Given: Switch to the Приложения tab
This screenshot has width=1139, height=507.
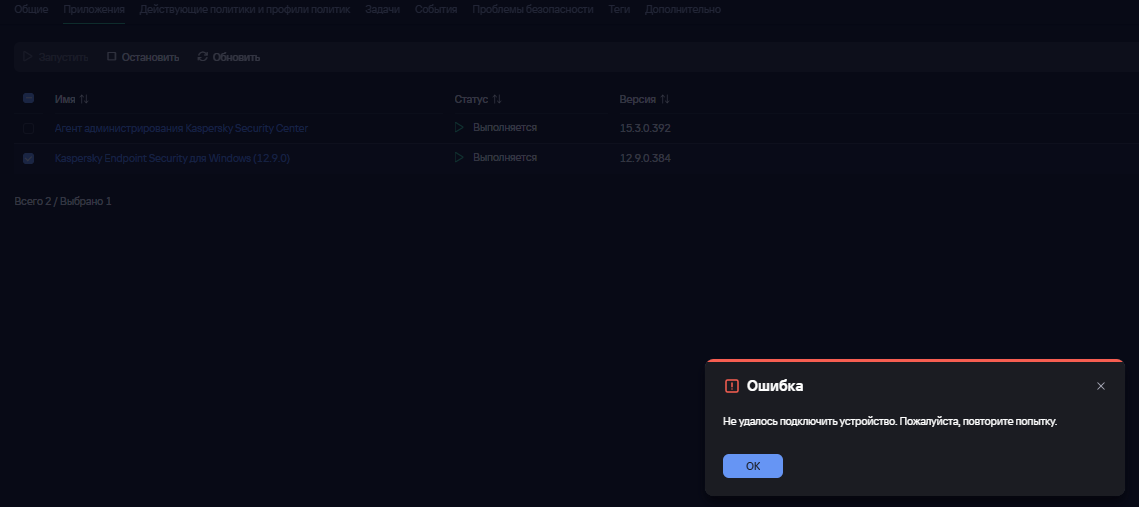Looking at the screenshot, I should point(94,9).
